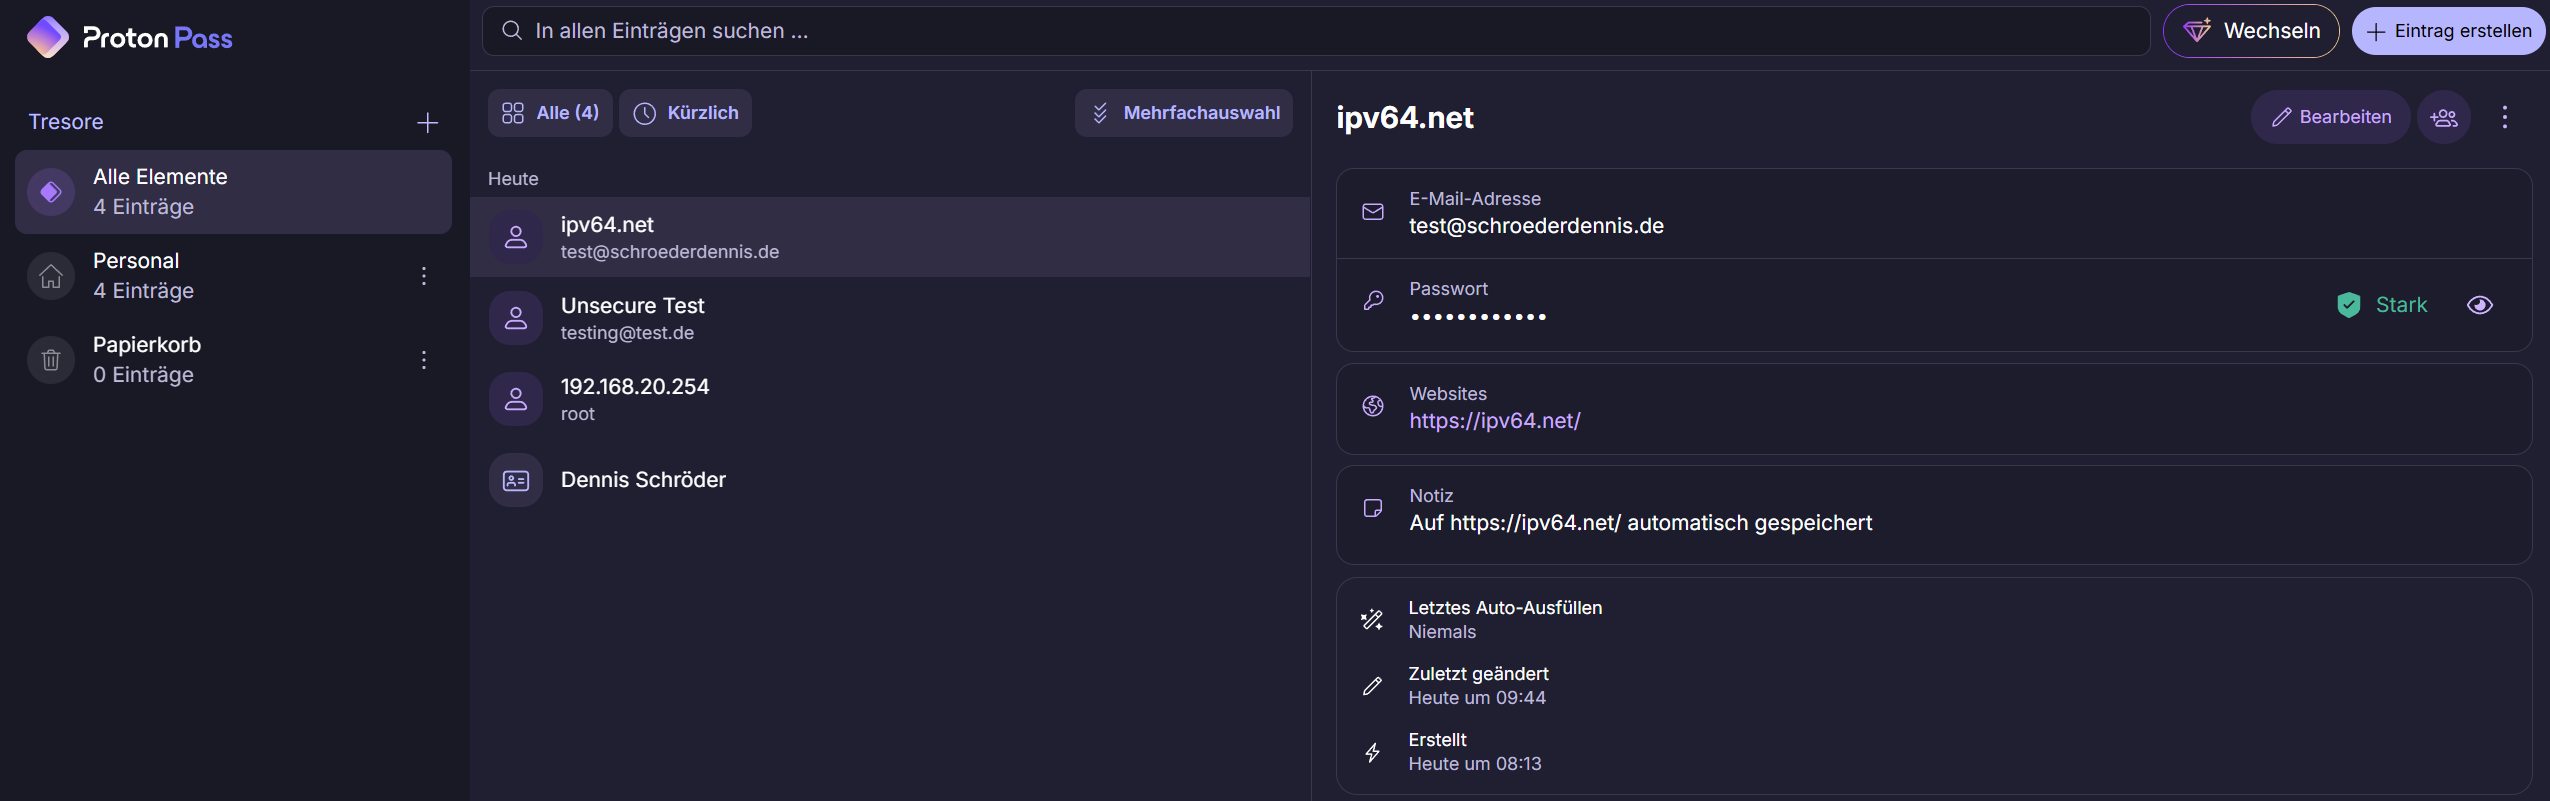Click the Dennis Schröder identity card icon

tap(516, 481)
